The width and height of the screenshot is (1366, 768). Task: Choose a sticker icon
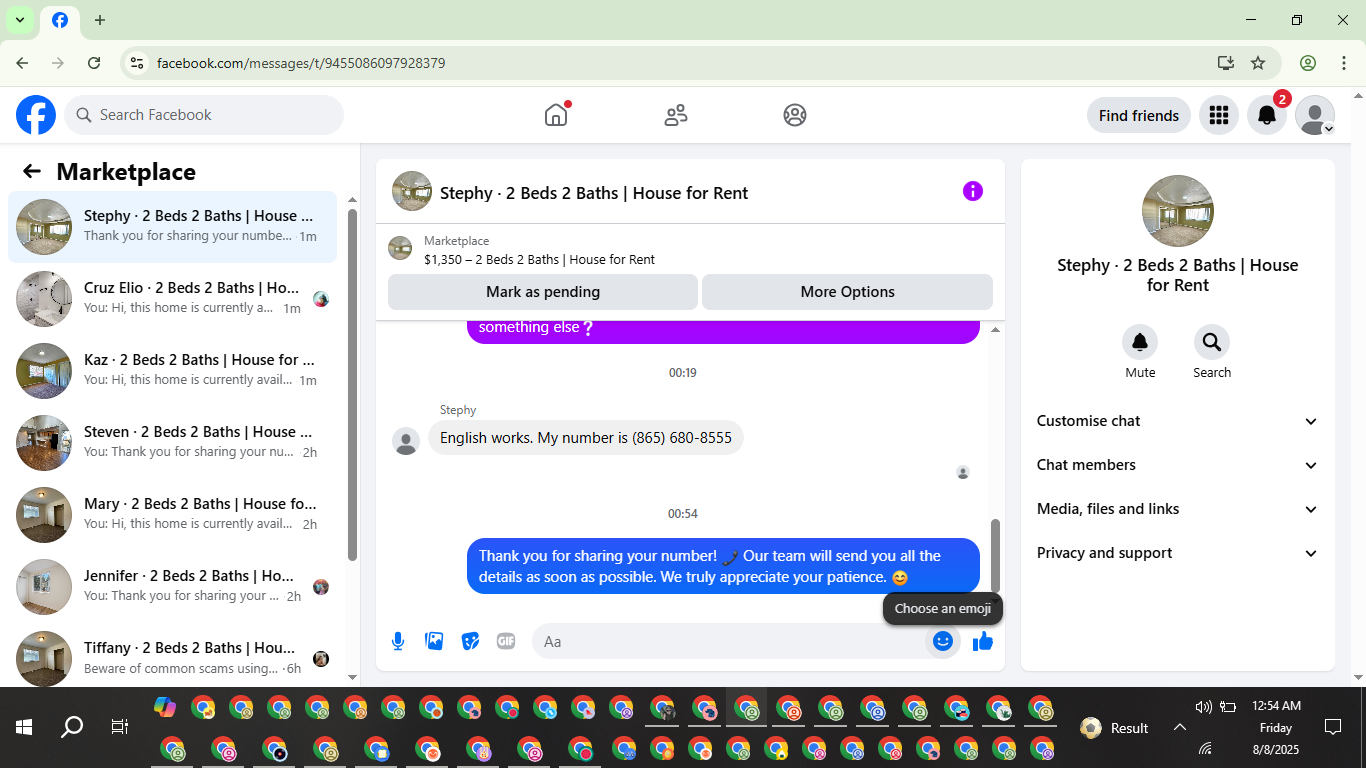(x=470, y=641)
